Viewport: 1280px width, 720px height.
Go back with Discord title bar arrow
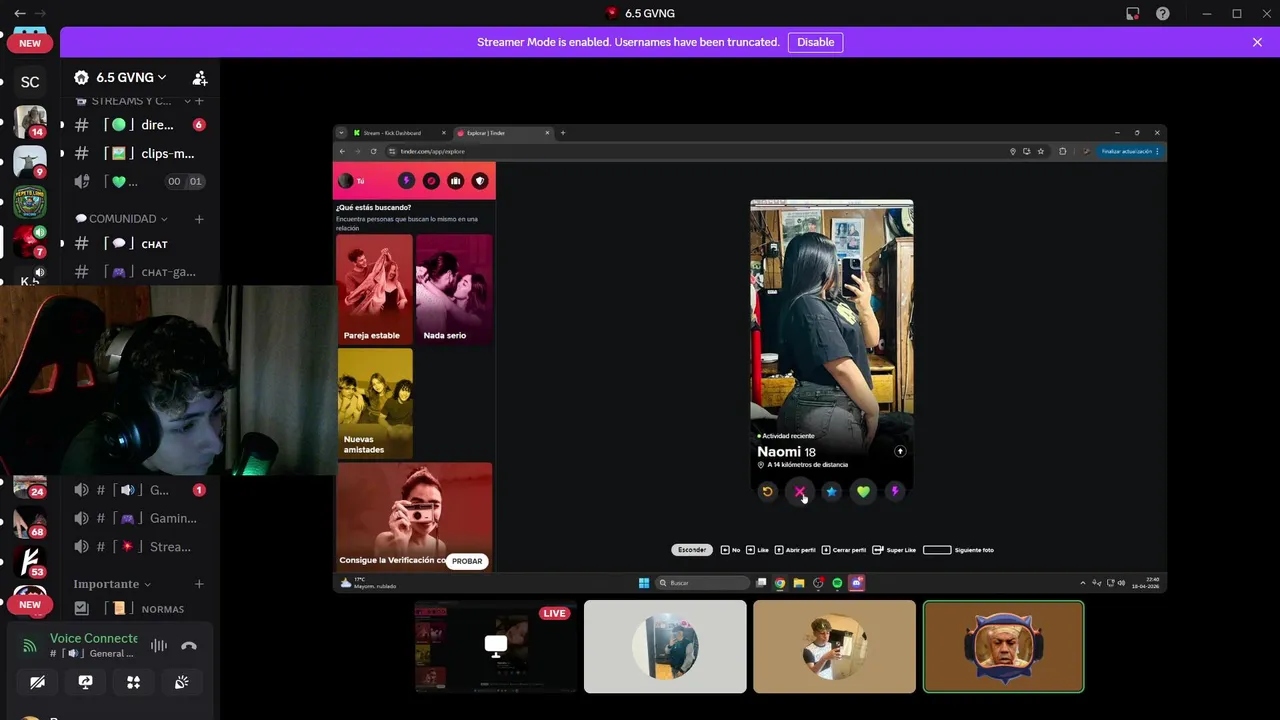coord(19,13)
